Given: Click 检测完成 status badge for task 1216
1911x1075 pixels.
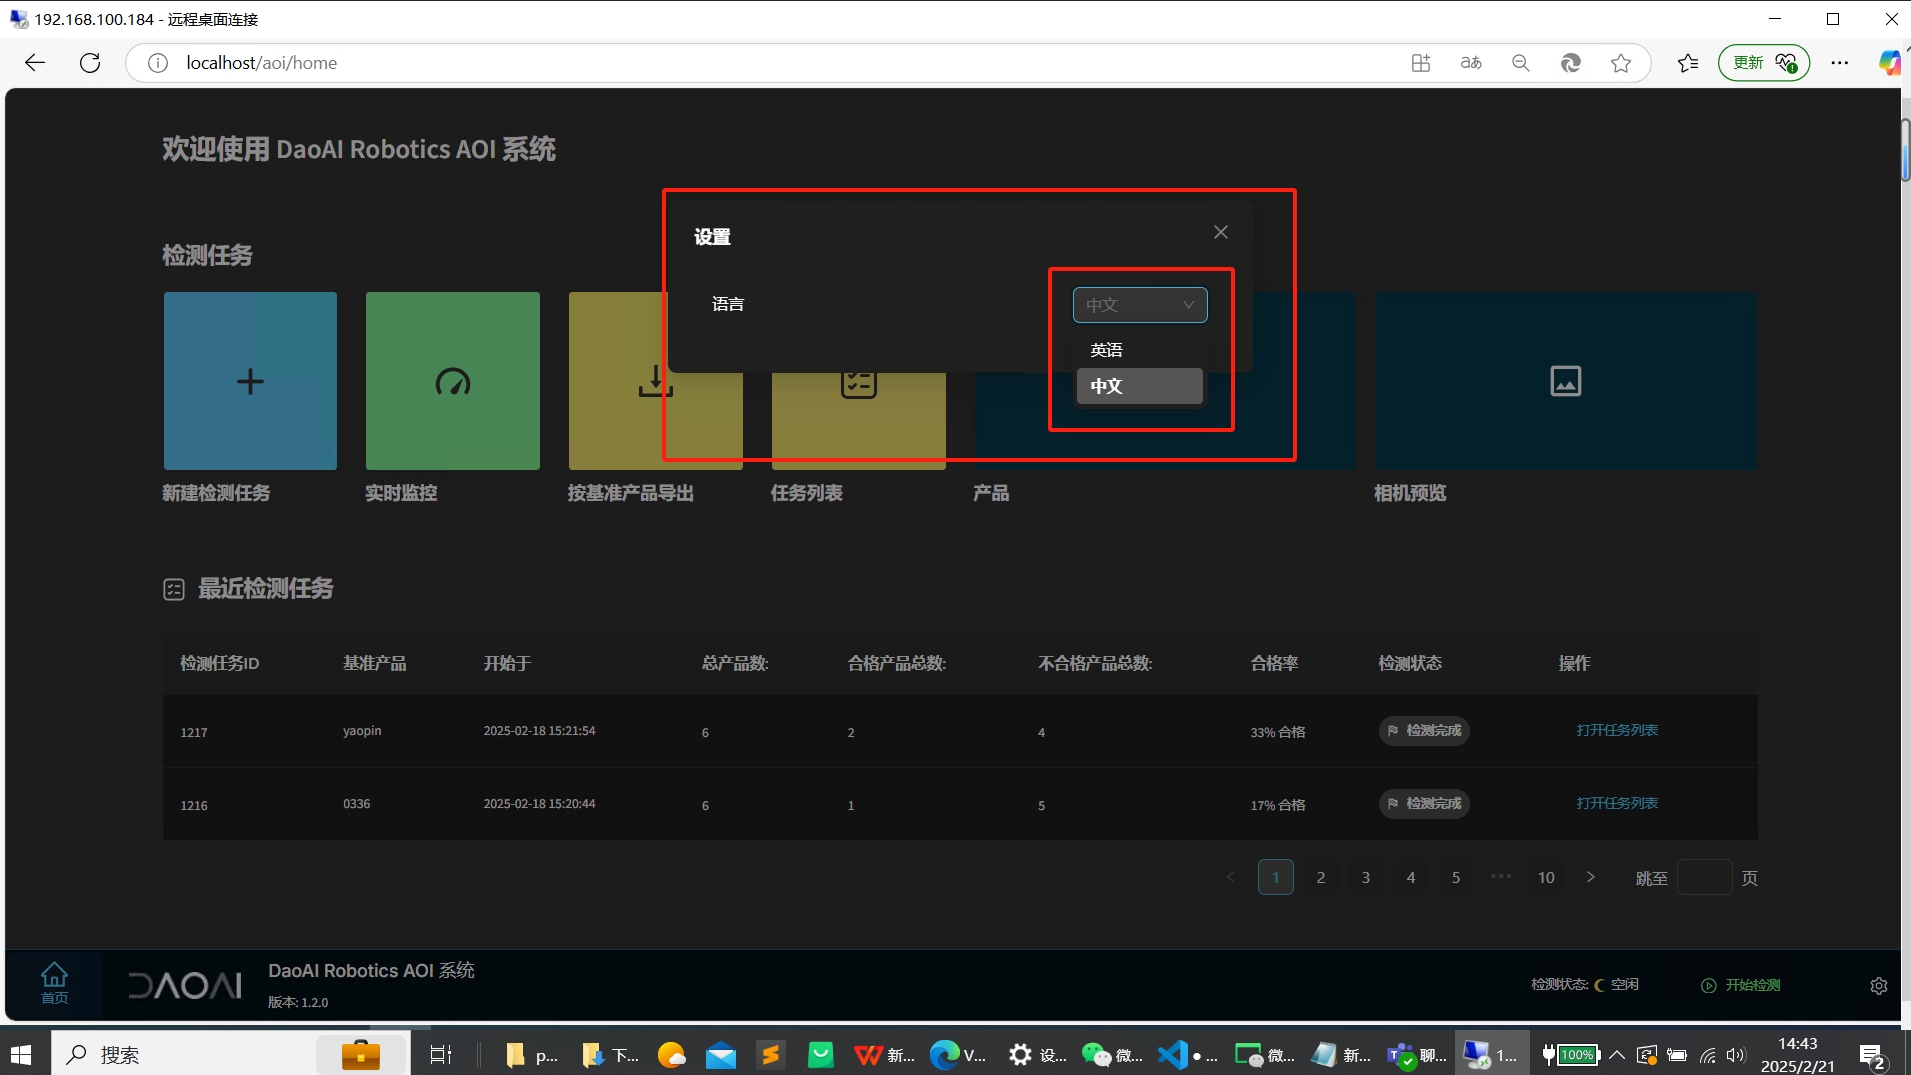Looking at the screenshot, I should tap(1424, 803).
